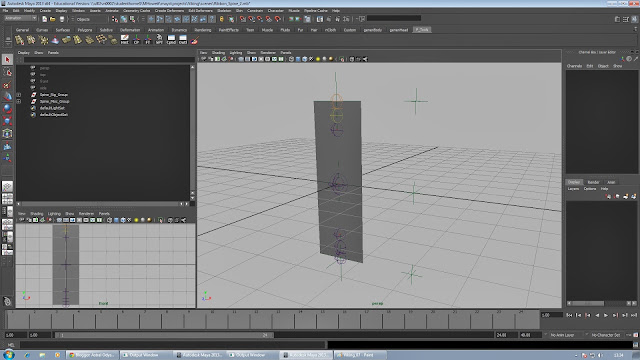Click the first shelf tool icon
The image size is (640, 360).
point(19,40)
